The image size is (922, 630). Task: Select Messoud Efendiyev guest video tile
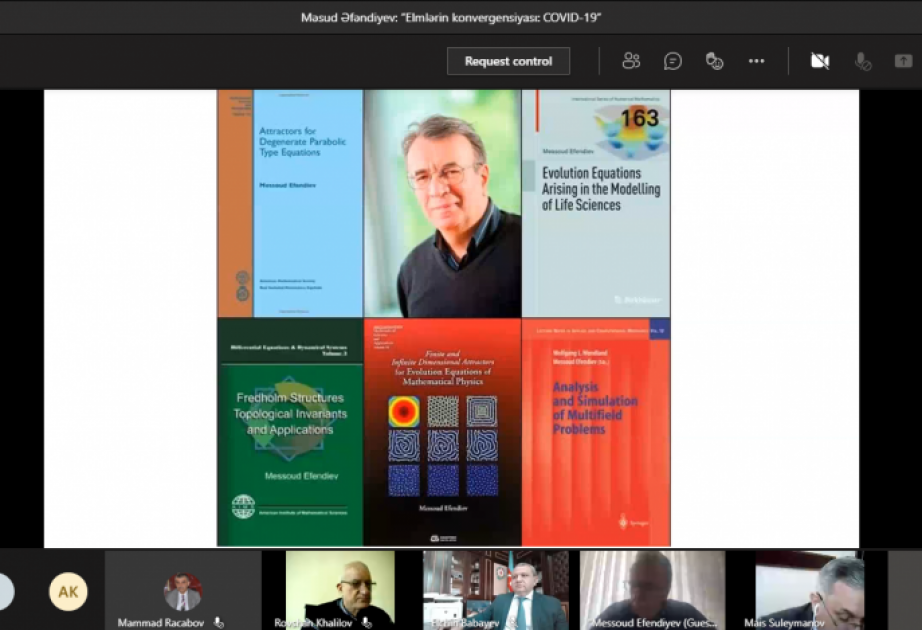pyautogui.click(x=652, y=590)
